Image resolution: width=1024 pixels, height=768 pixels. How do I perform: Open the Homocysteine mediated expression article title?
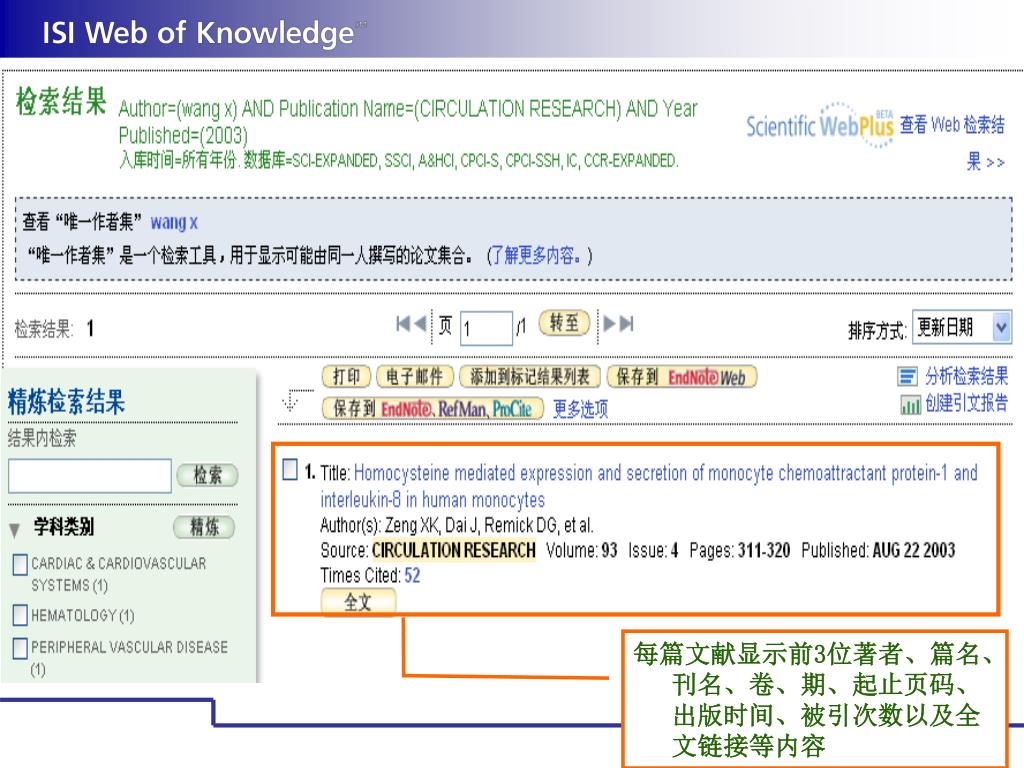point(648,486)
